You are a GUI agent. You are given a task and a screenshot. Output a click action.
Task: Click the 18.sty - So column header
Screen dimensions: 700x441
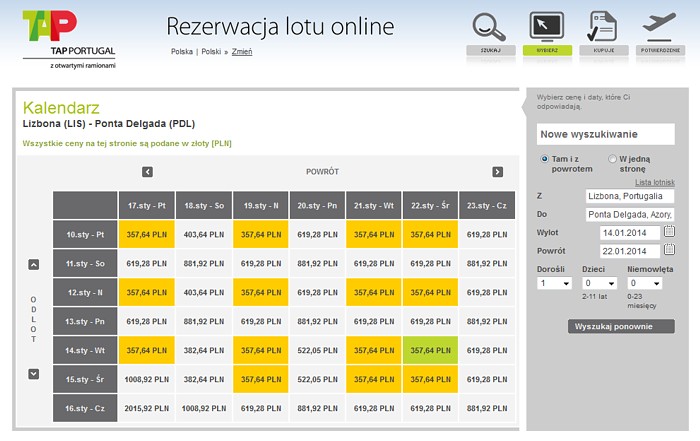[204, 205]
